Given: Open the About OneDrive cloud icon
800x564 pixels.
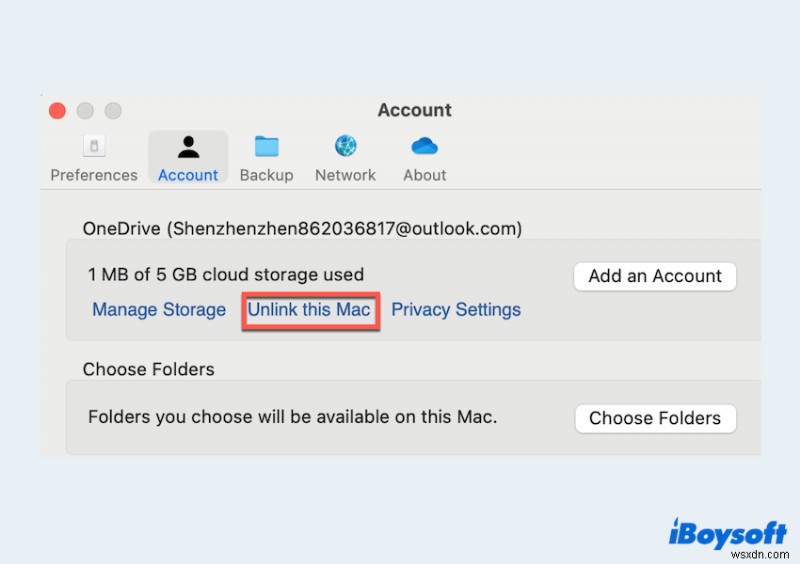Looking at the screenshot, I should (x=424, y=146).
